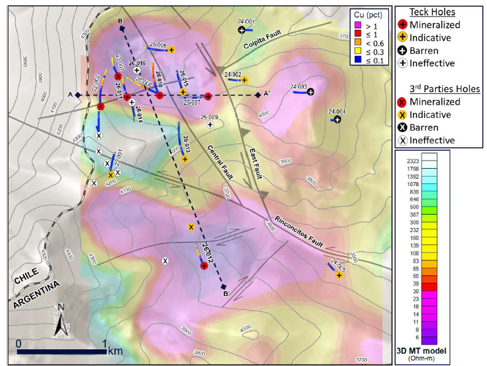Select mineralized hole marker 26-011
Image resolution: width=487 pixels, height=366 pixels.
pos(127,97)
